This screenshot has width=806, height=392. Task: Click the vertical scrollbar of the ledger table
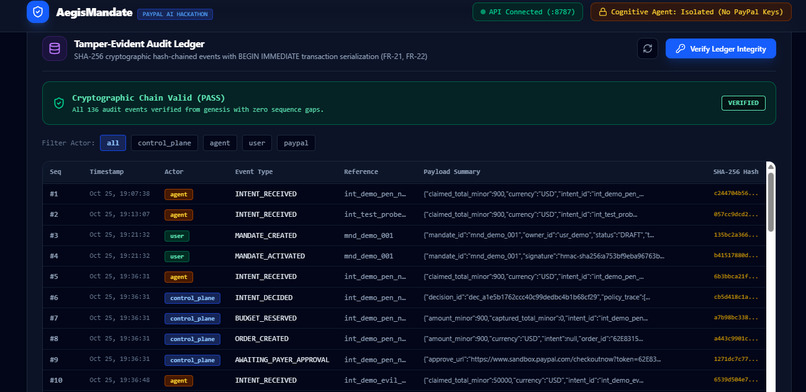click(x=771, y=202)
